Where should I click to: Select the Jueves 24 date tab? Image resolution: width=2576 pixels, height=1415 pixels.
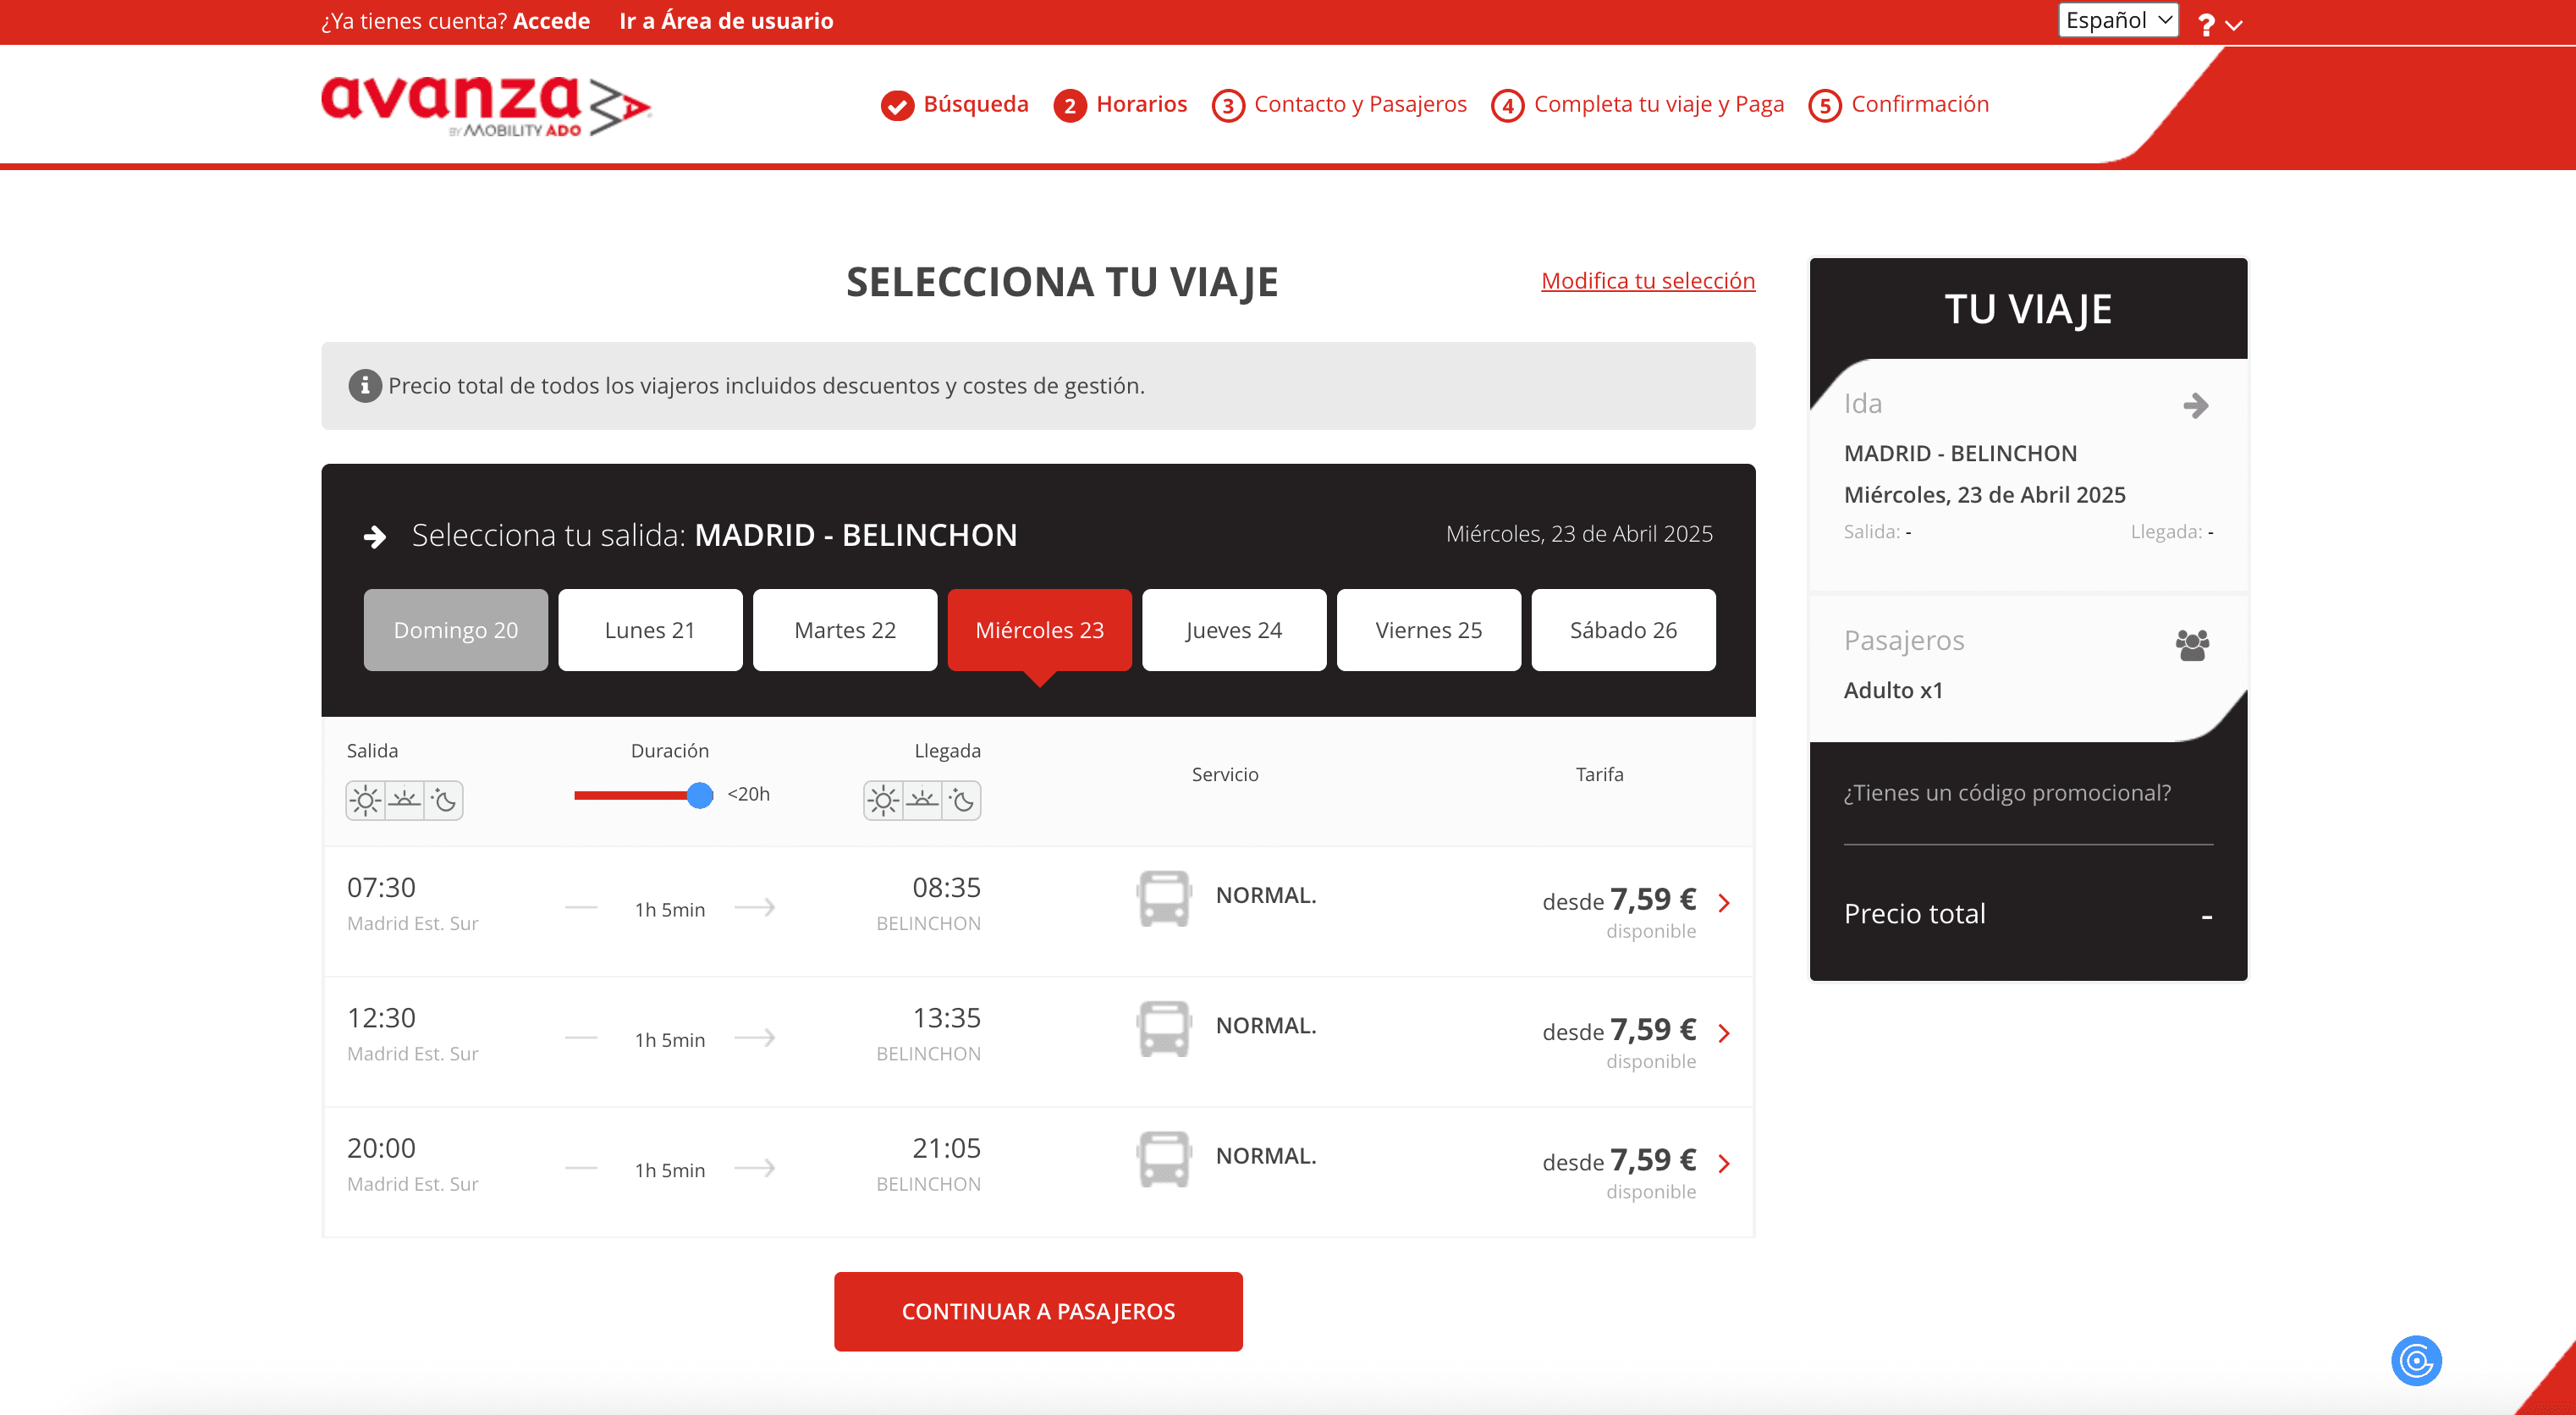click(x=1233, y=630)
